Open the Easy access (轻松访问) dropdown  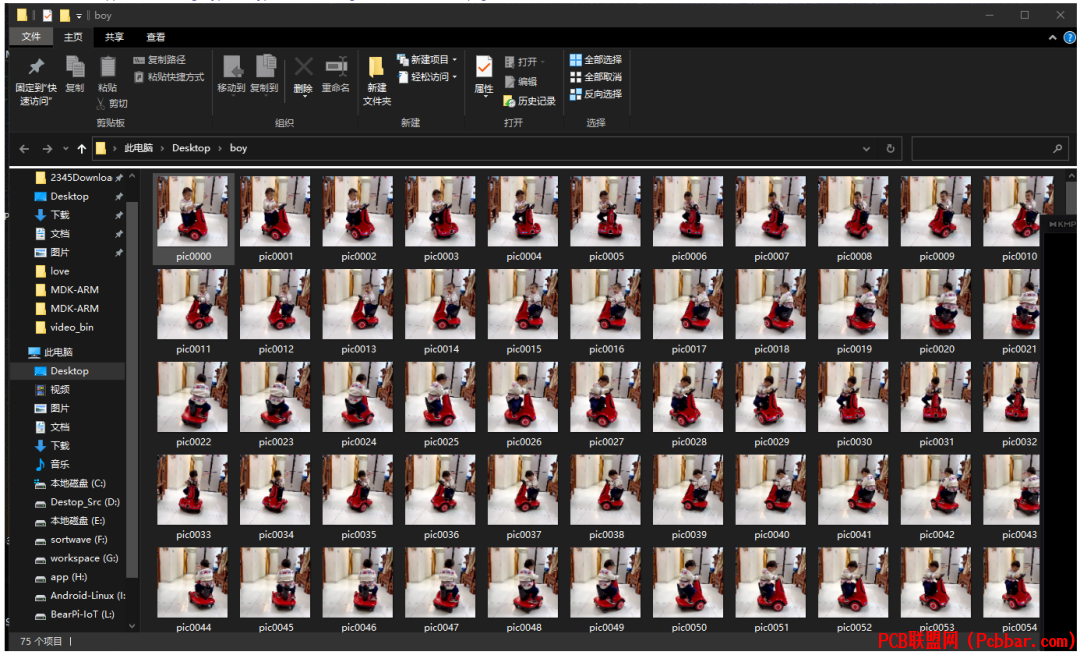click(427, 77)
